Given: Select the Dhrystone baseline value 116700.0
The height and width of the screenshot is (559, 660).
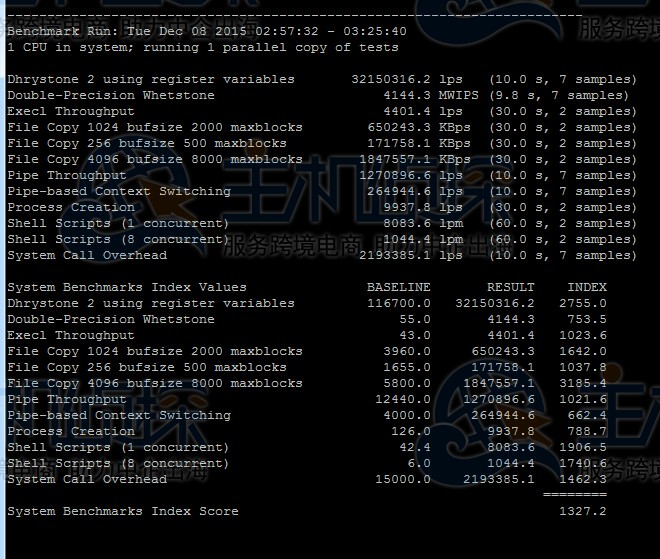Looking at the screenshot, I should (x=398, y=303).
